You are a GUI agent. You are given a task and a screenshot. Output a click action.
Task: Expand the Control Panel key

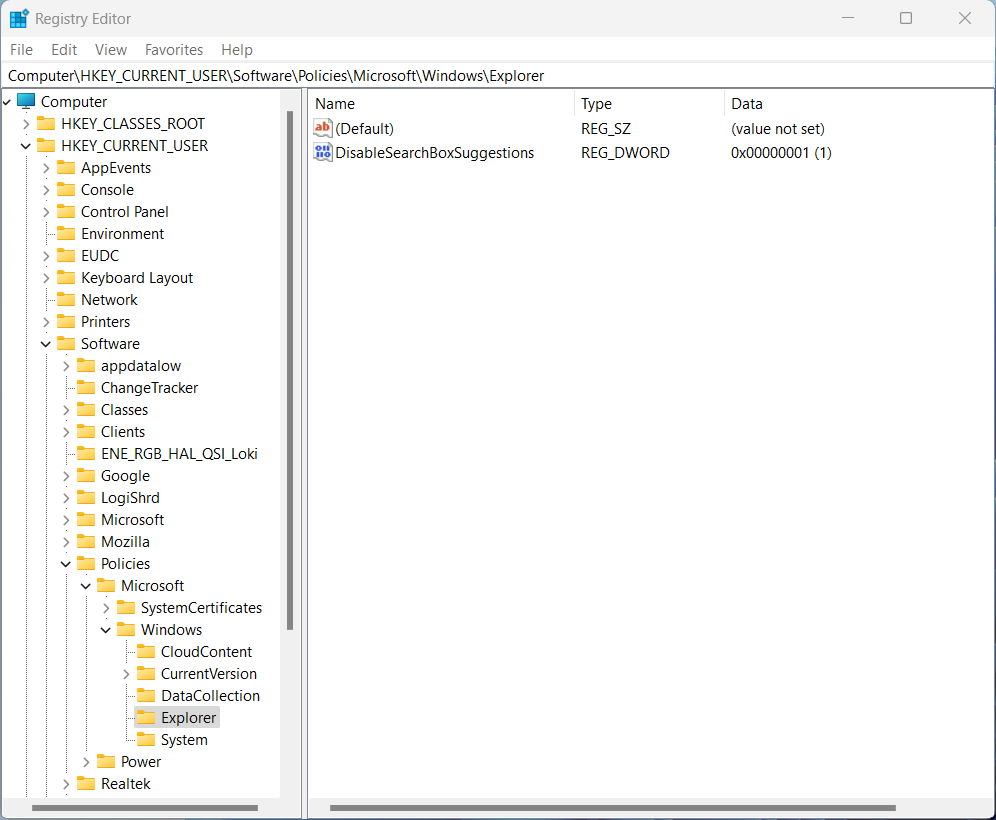click(x=46, y=212)
